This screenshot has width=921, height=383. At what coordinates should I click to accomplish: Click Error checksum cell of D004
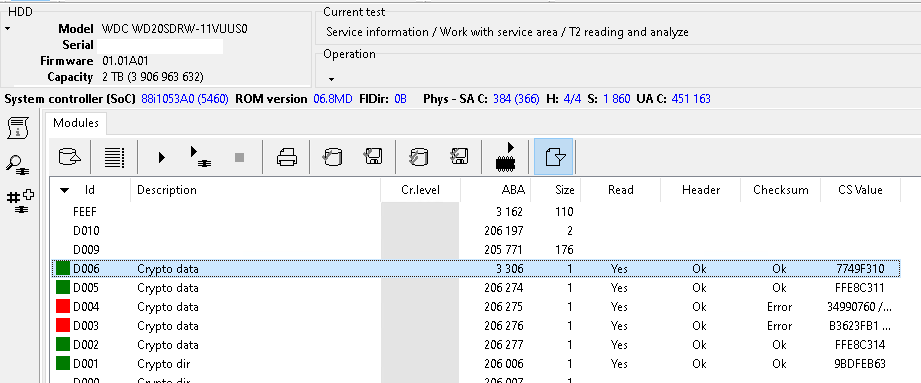779,307
